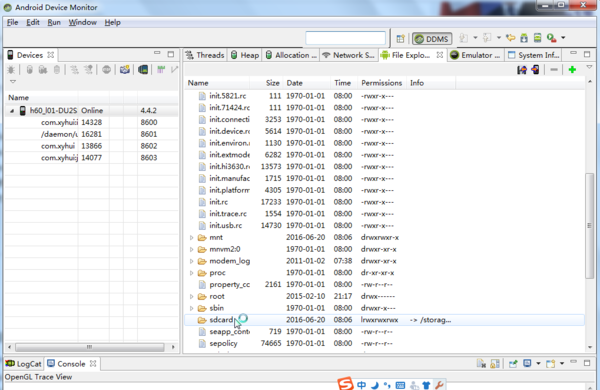The height and width of the screenshot is (390, 600).
Task: Expand the proc folder tree node
Action: (x=192, y=273)
